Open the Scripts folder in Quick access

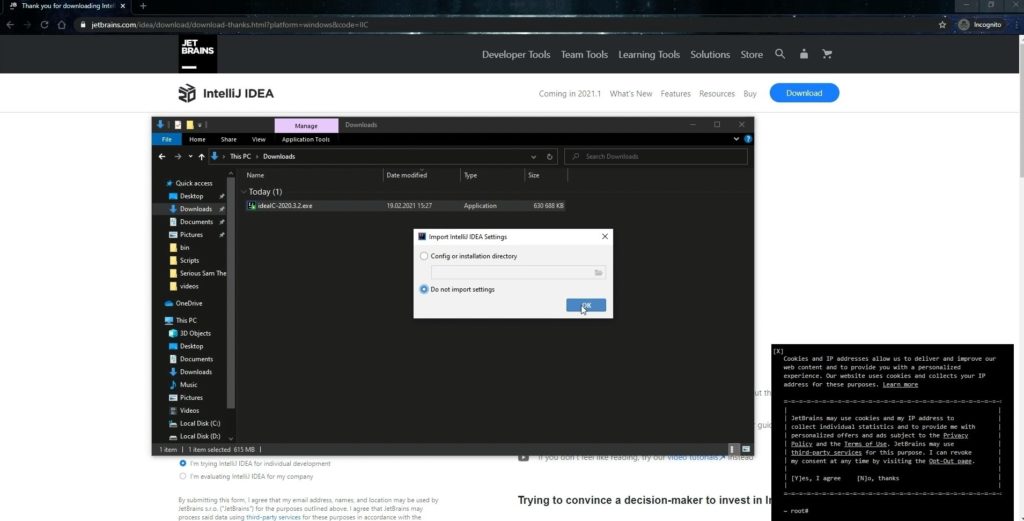[184, 260]
